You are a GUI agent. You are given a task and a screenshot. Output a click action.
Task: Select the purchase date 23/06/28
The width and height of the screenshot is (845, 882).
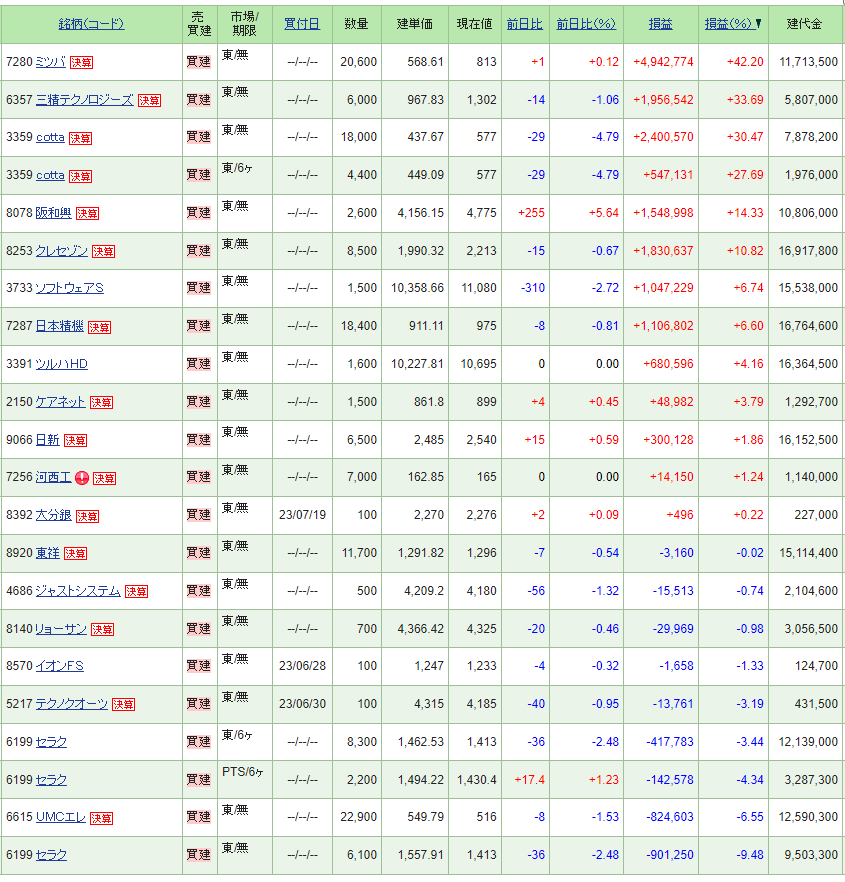(x=302, y=666)
